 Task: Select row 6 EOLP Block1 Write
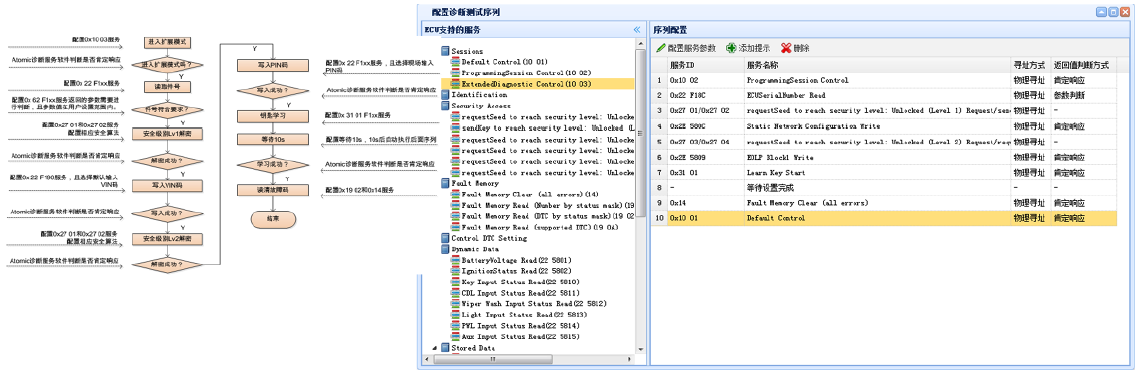[x=883, y=157]
